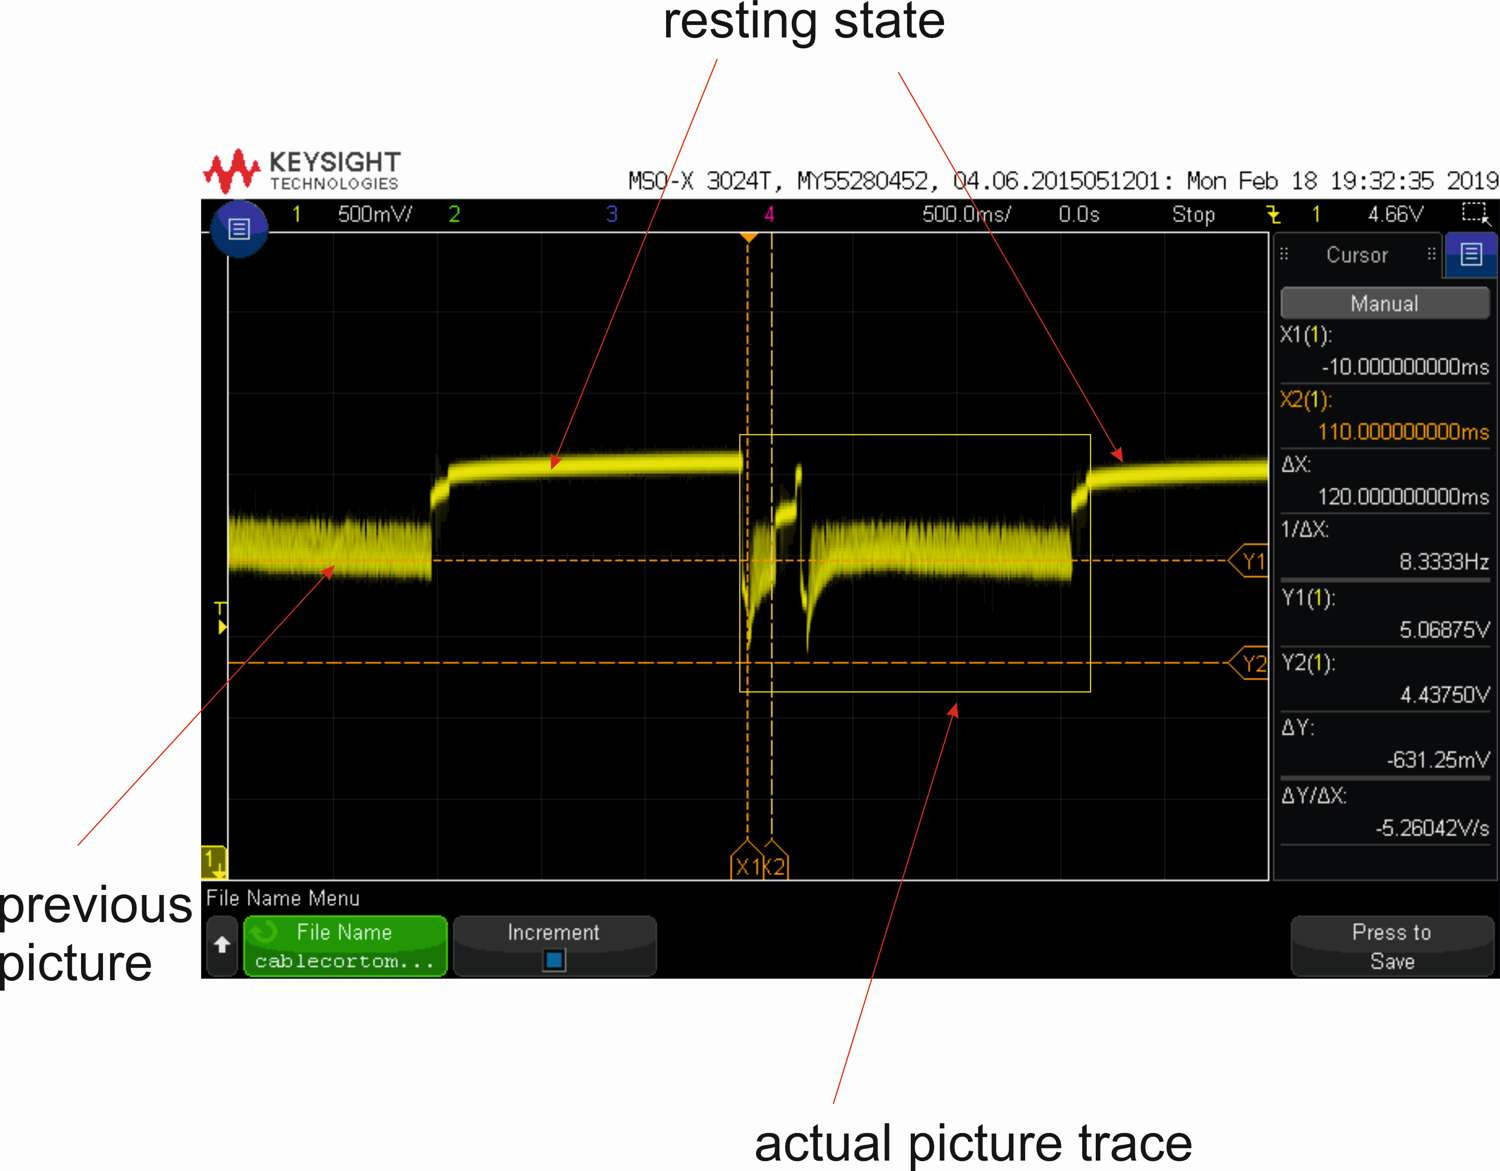The image size is (1500, 1171).
Task: Click the ΔY -631.25mV reading
Action: click(1438, 760)
